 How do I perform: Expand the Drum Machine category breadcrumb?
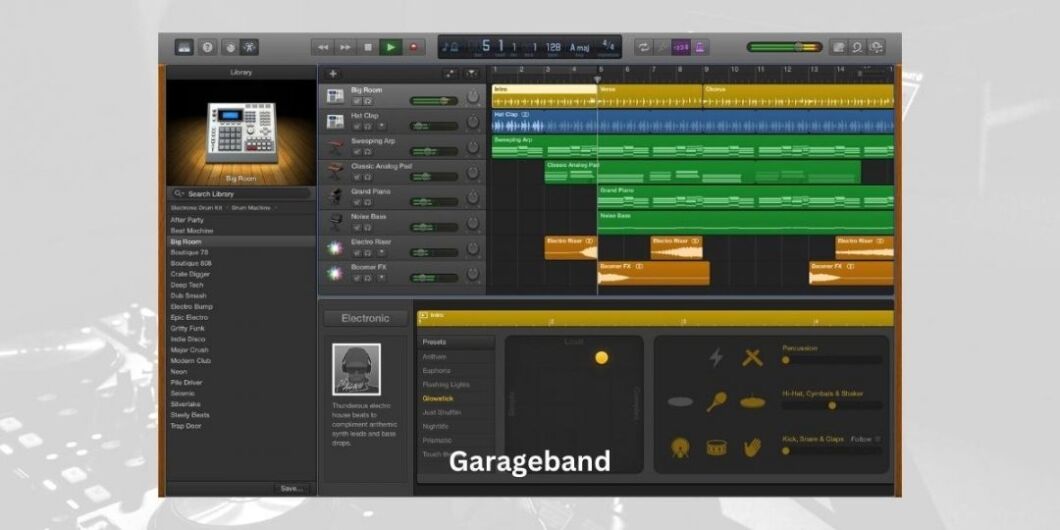click(250, 207)
